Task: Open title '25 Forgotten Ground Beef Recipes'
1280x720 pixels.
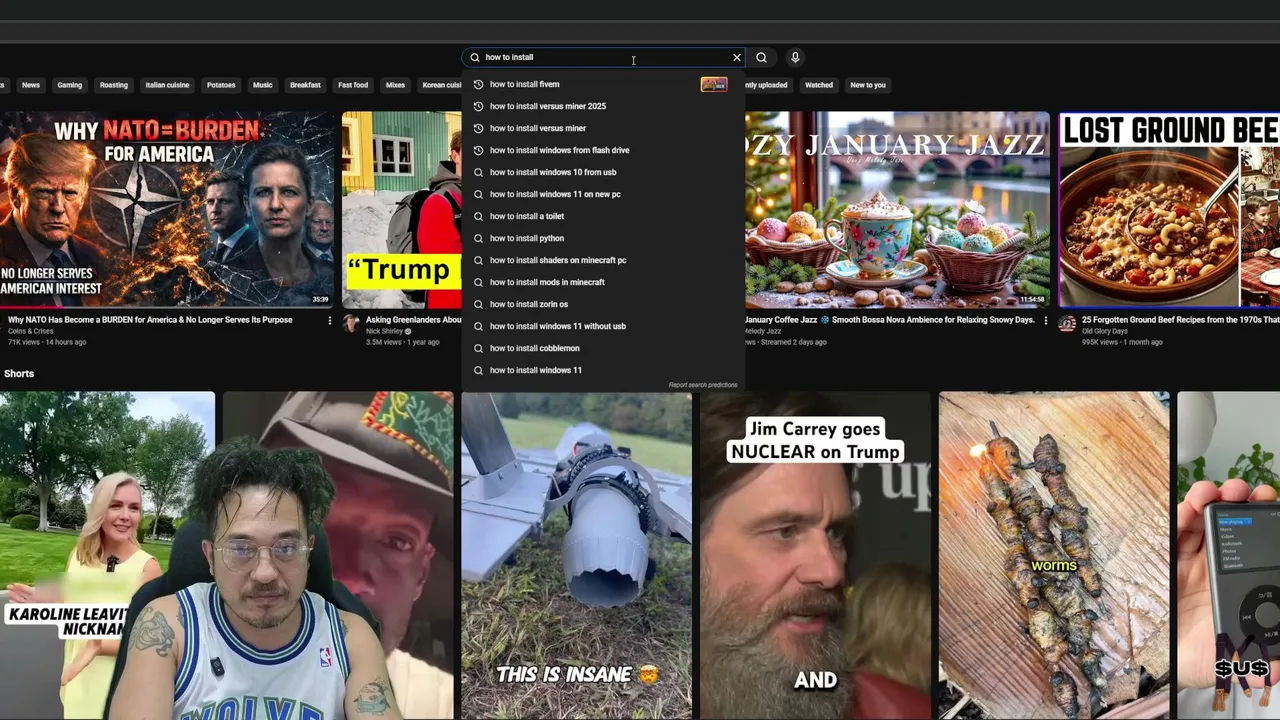Action: coord(1181,320)
